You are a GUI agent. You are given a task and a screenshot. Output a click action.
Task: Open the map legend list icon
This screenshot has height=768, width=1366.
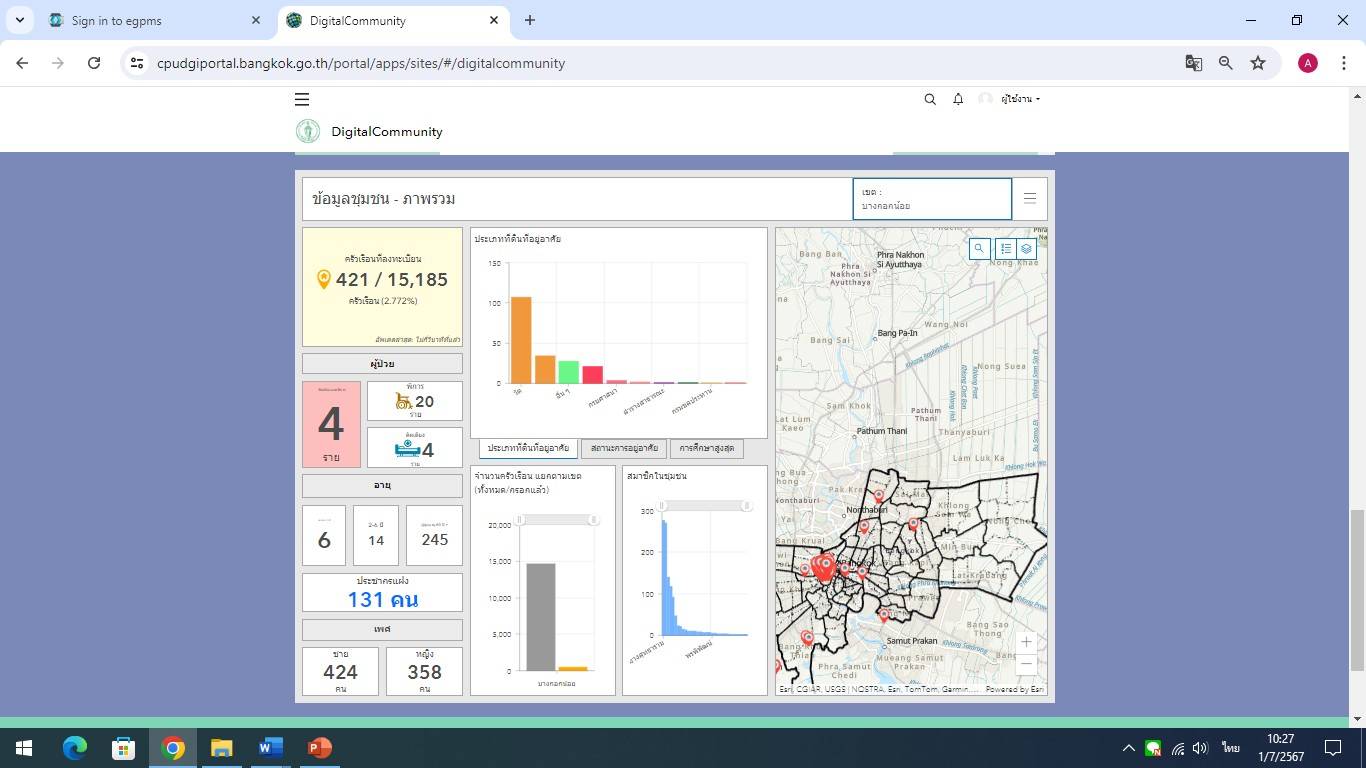(x=1006, y=249)
